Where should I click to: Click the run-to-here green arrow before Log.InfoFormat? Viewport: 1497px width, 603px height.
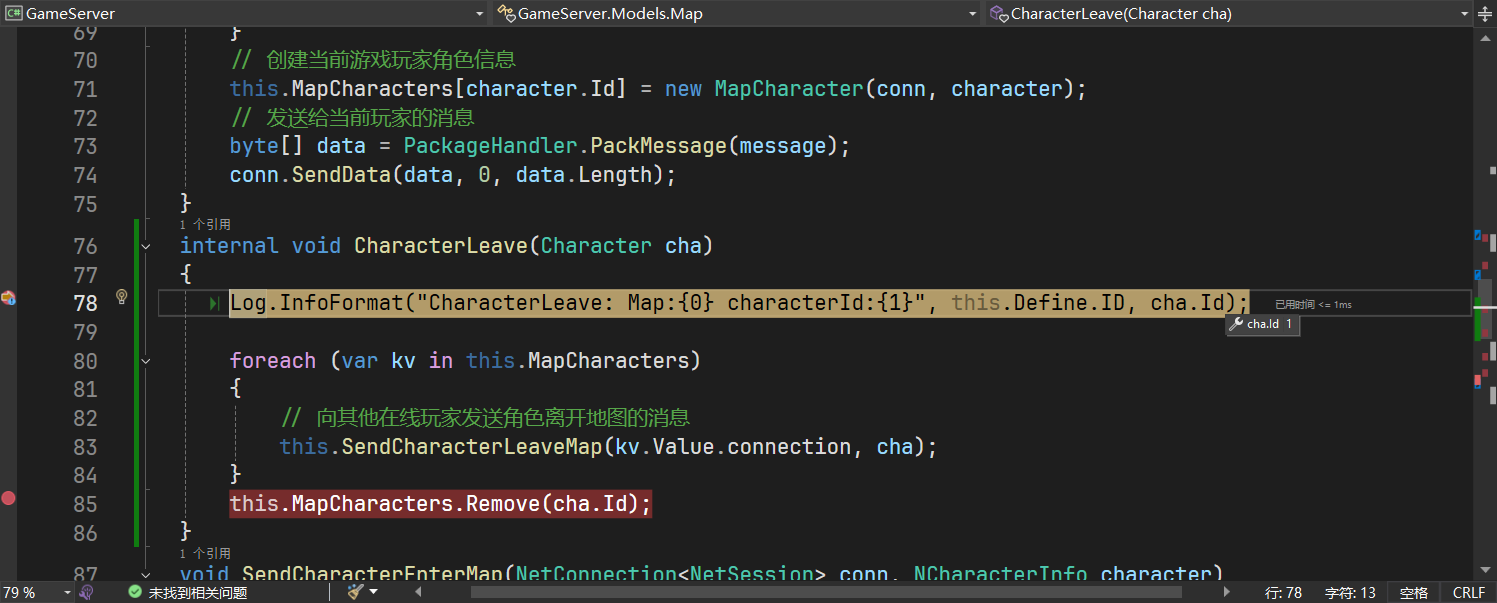(215, 303)
